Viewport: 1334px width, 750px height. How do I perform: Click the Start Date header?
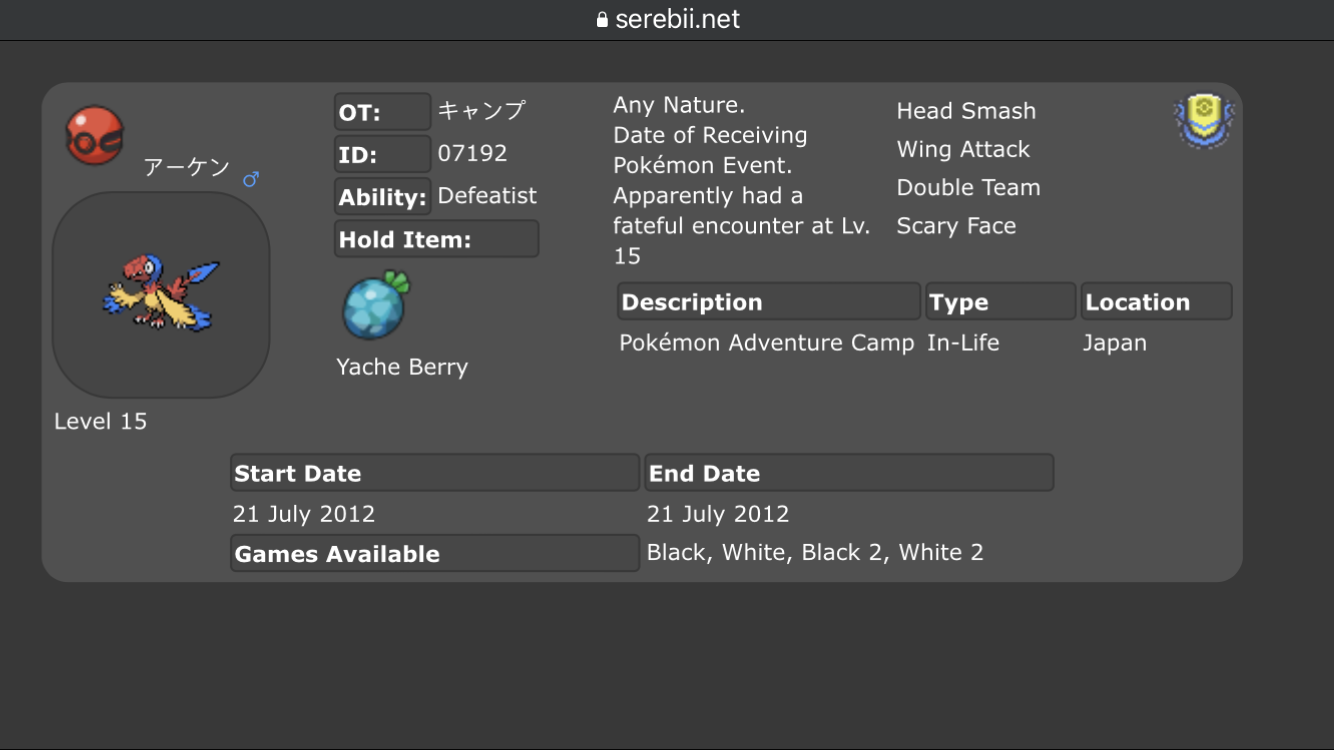point(434,473)
